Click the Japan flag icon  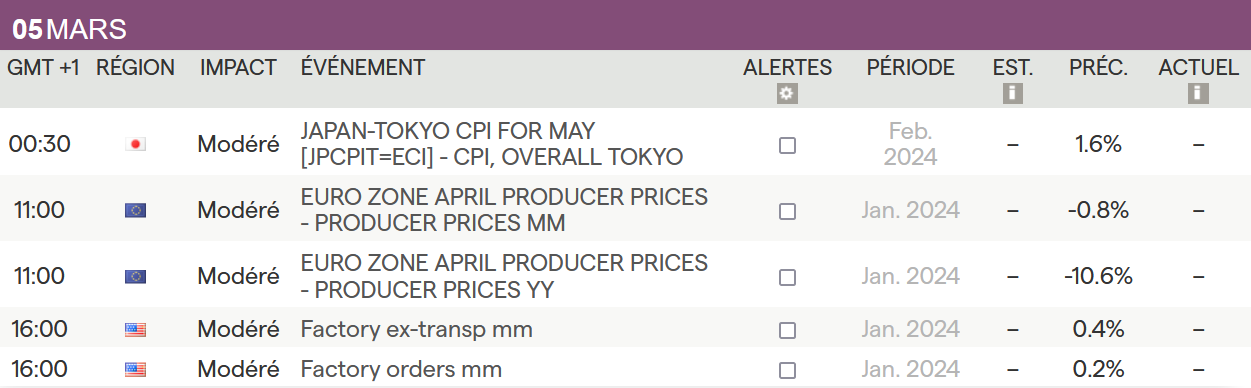tap(135, 144)
